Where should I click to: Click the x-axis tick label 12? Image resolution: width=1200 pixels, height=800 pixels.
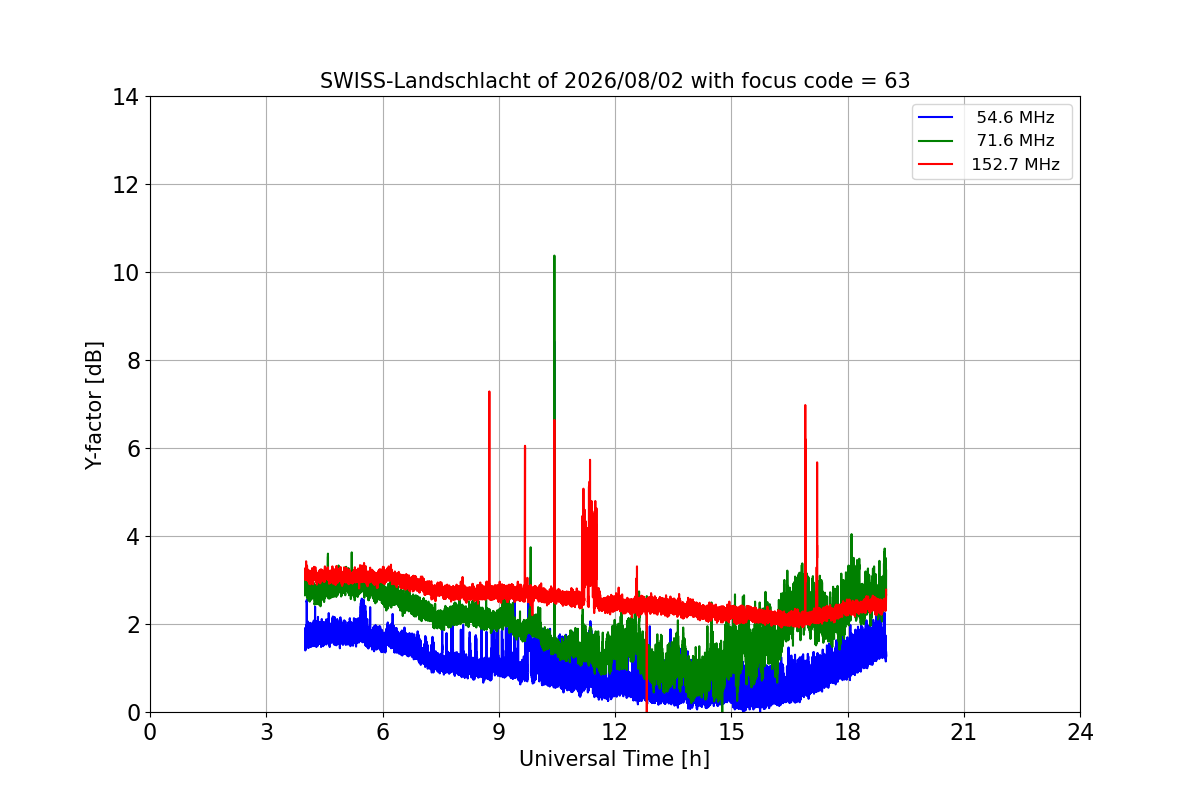pyautogui.click(x=615, y=733)
